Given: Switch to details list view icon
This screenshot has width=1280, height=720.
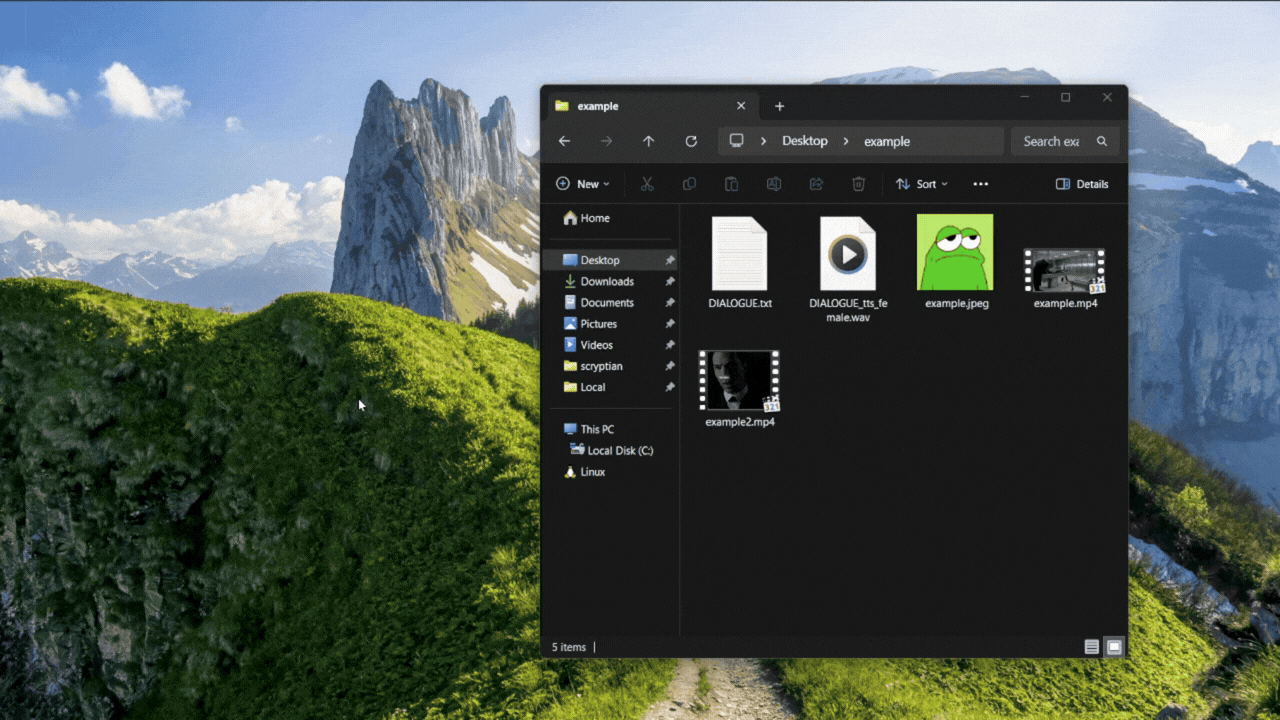Looking at the screenshot, I should pyautogui.click(x=1092, y=647).
